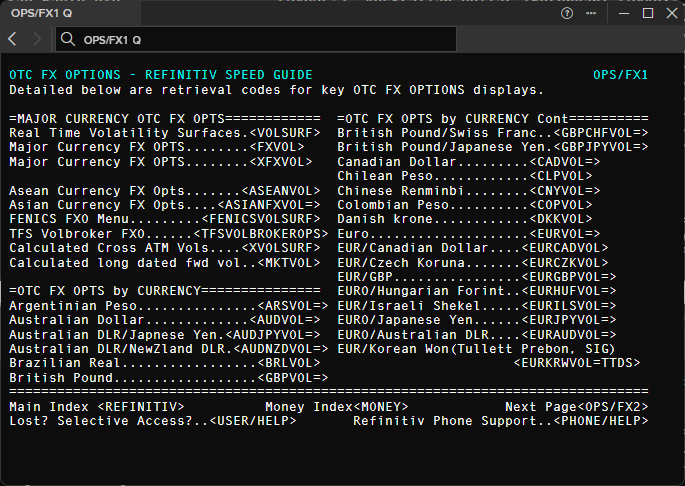Screen dimensions: 685x486
Task: Go to Main Index REFINITIV
Action: coord(97,407)
